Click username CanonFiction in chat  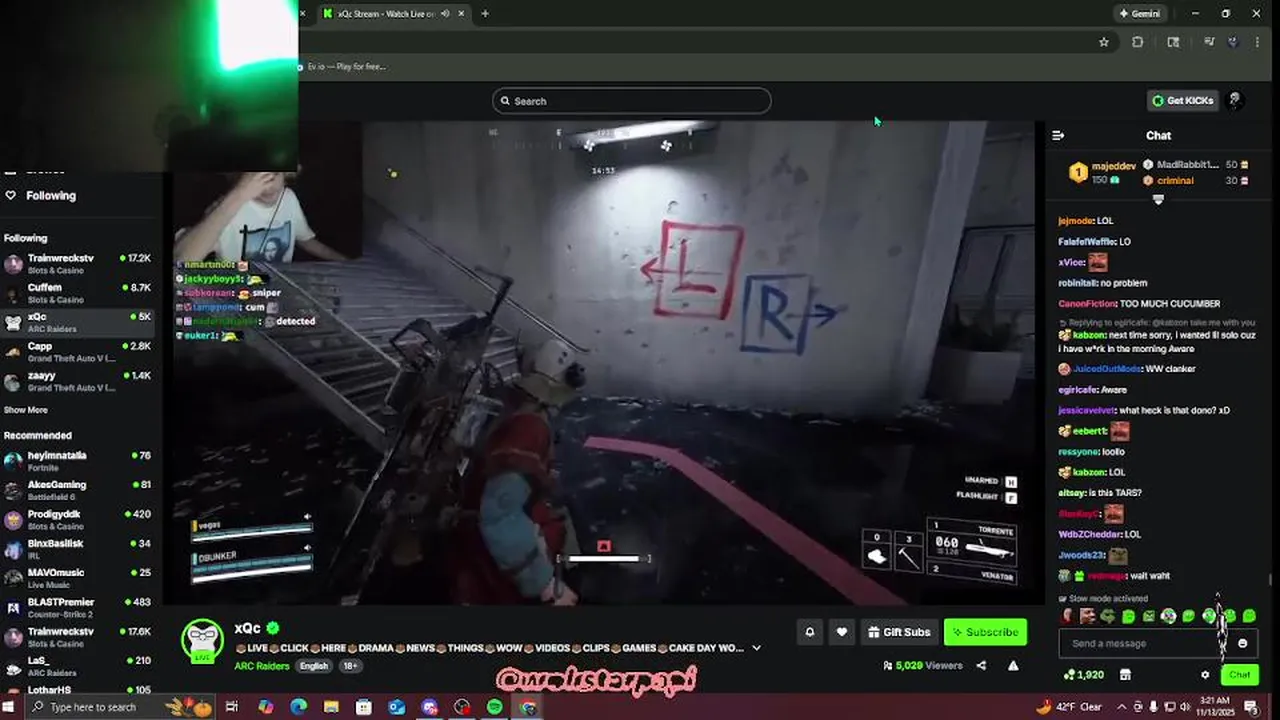click(x=1087, y=304)
